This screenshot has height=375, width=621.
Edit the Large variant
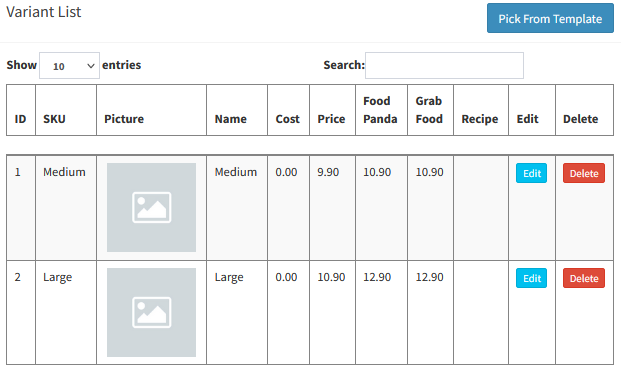pyautogui.click(x=531, y=278)
